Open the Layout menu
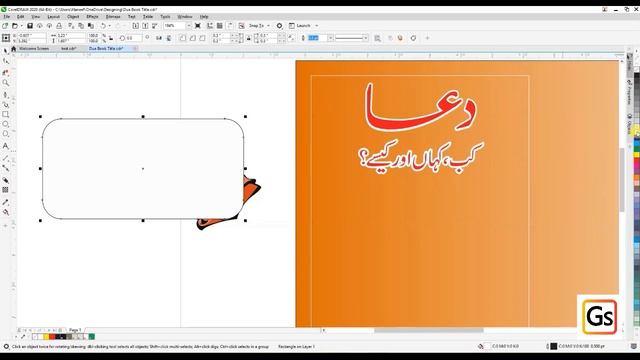 (53, 17)
